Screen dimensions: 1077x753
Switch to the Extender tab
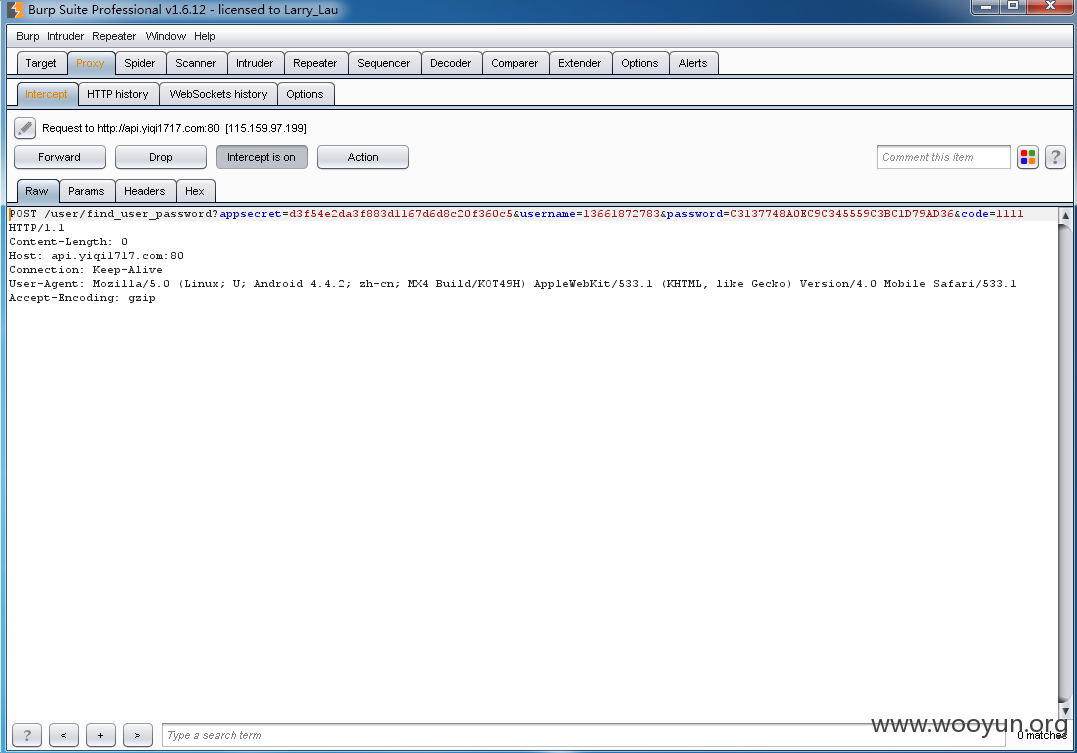pyautogui.click(x=580, y=63)
